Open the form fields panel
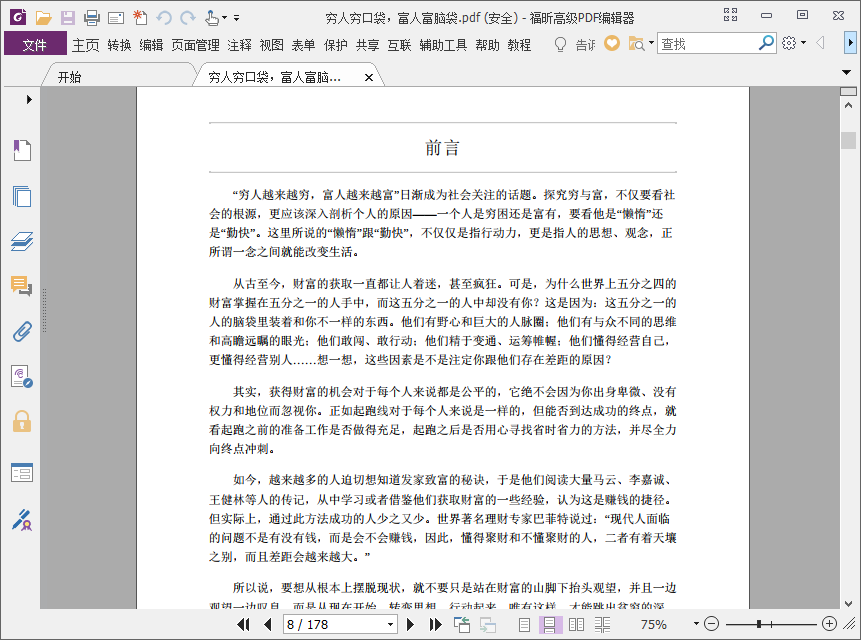861x640 pixels. click(x=22, y=472)
